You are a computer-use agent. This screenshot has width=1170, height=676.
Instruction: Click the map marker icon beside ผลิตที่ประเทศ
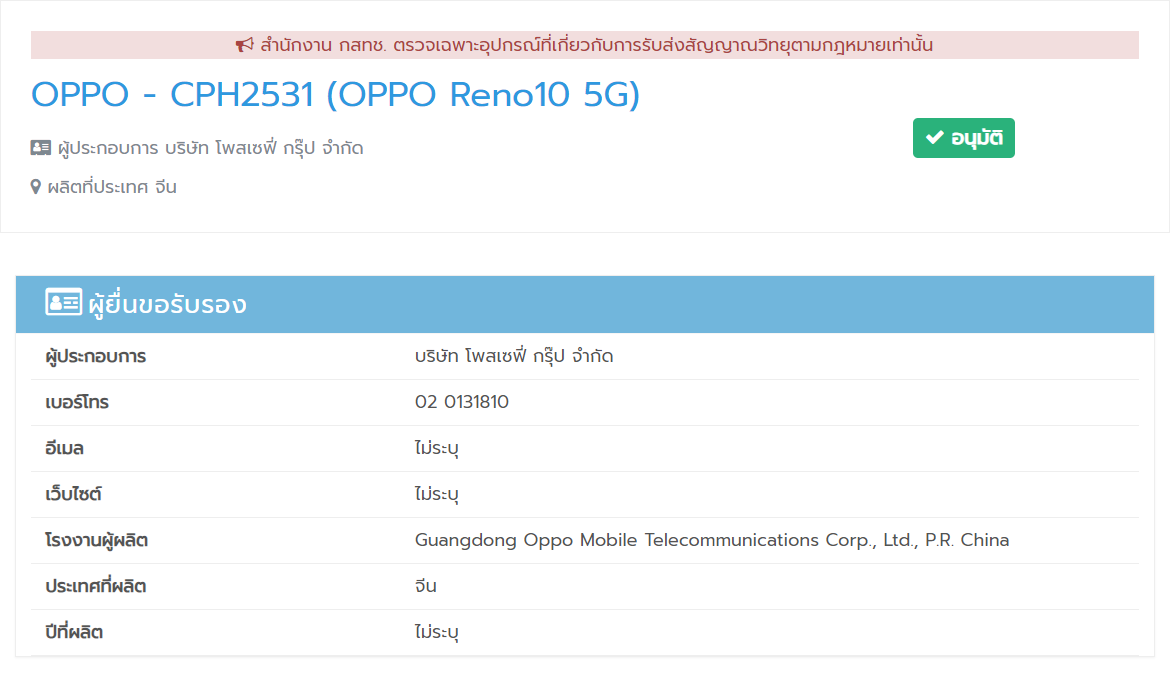(36, 187)
